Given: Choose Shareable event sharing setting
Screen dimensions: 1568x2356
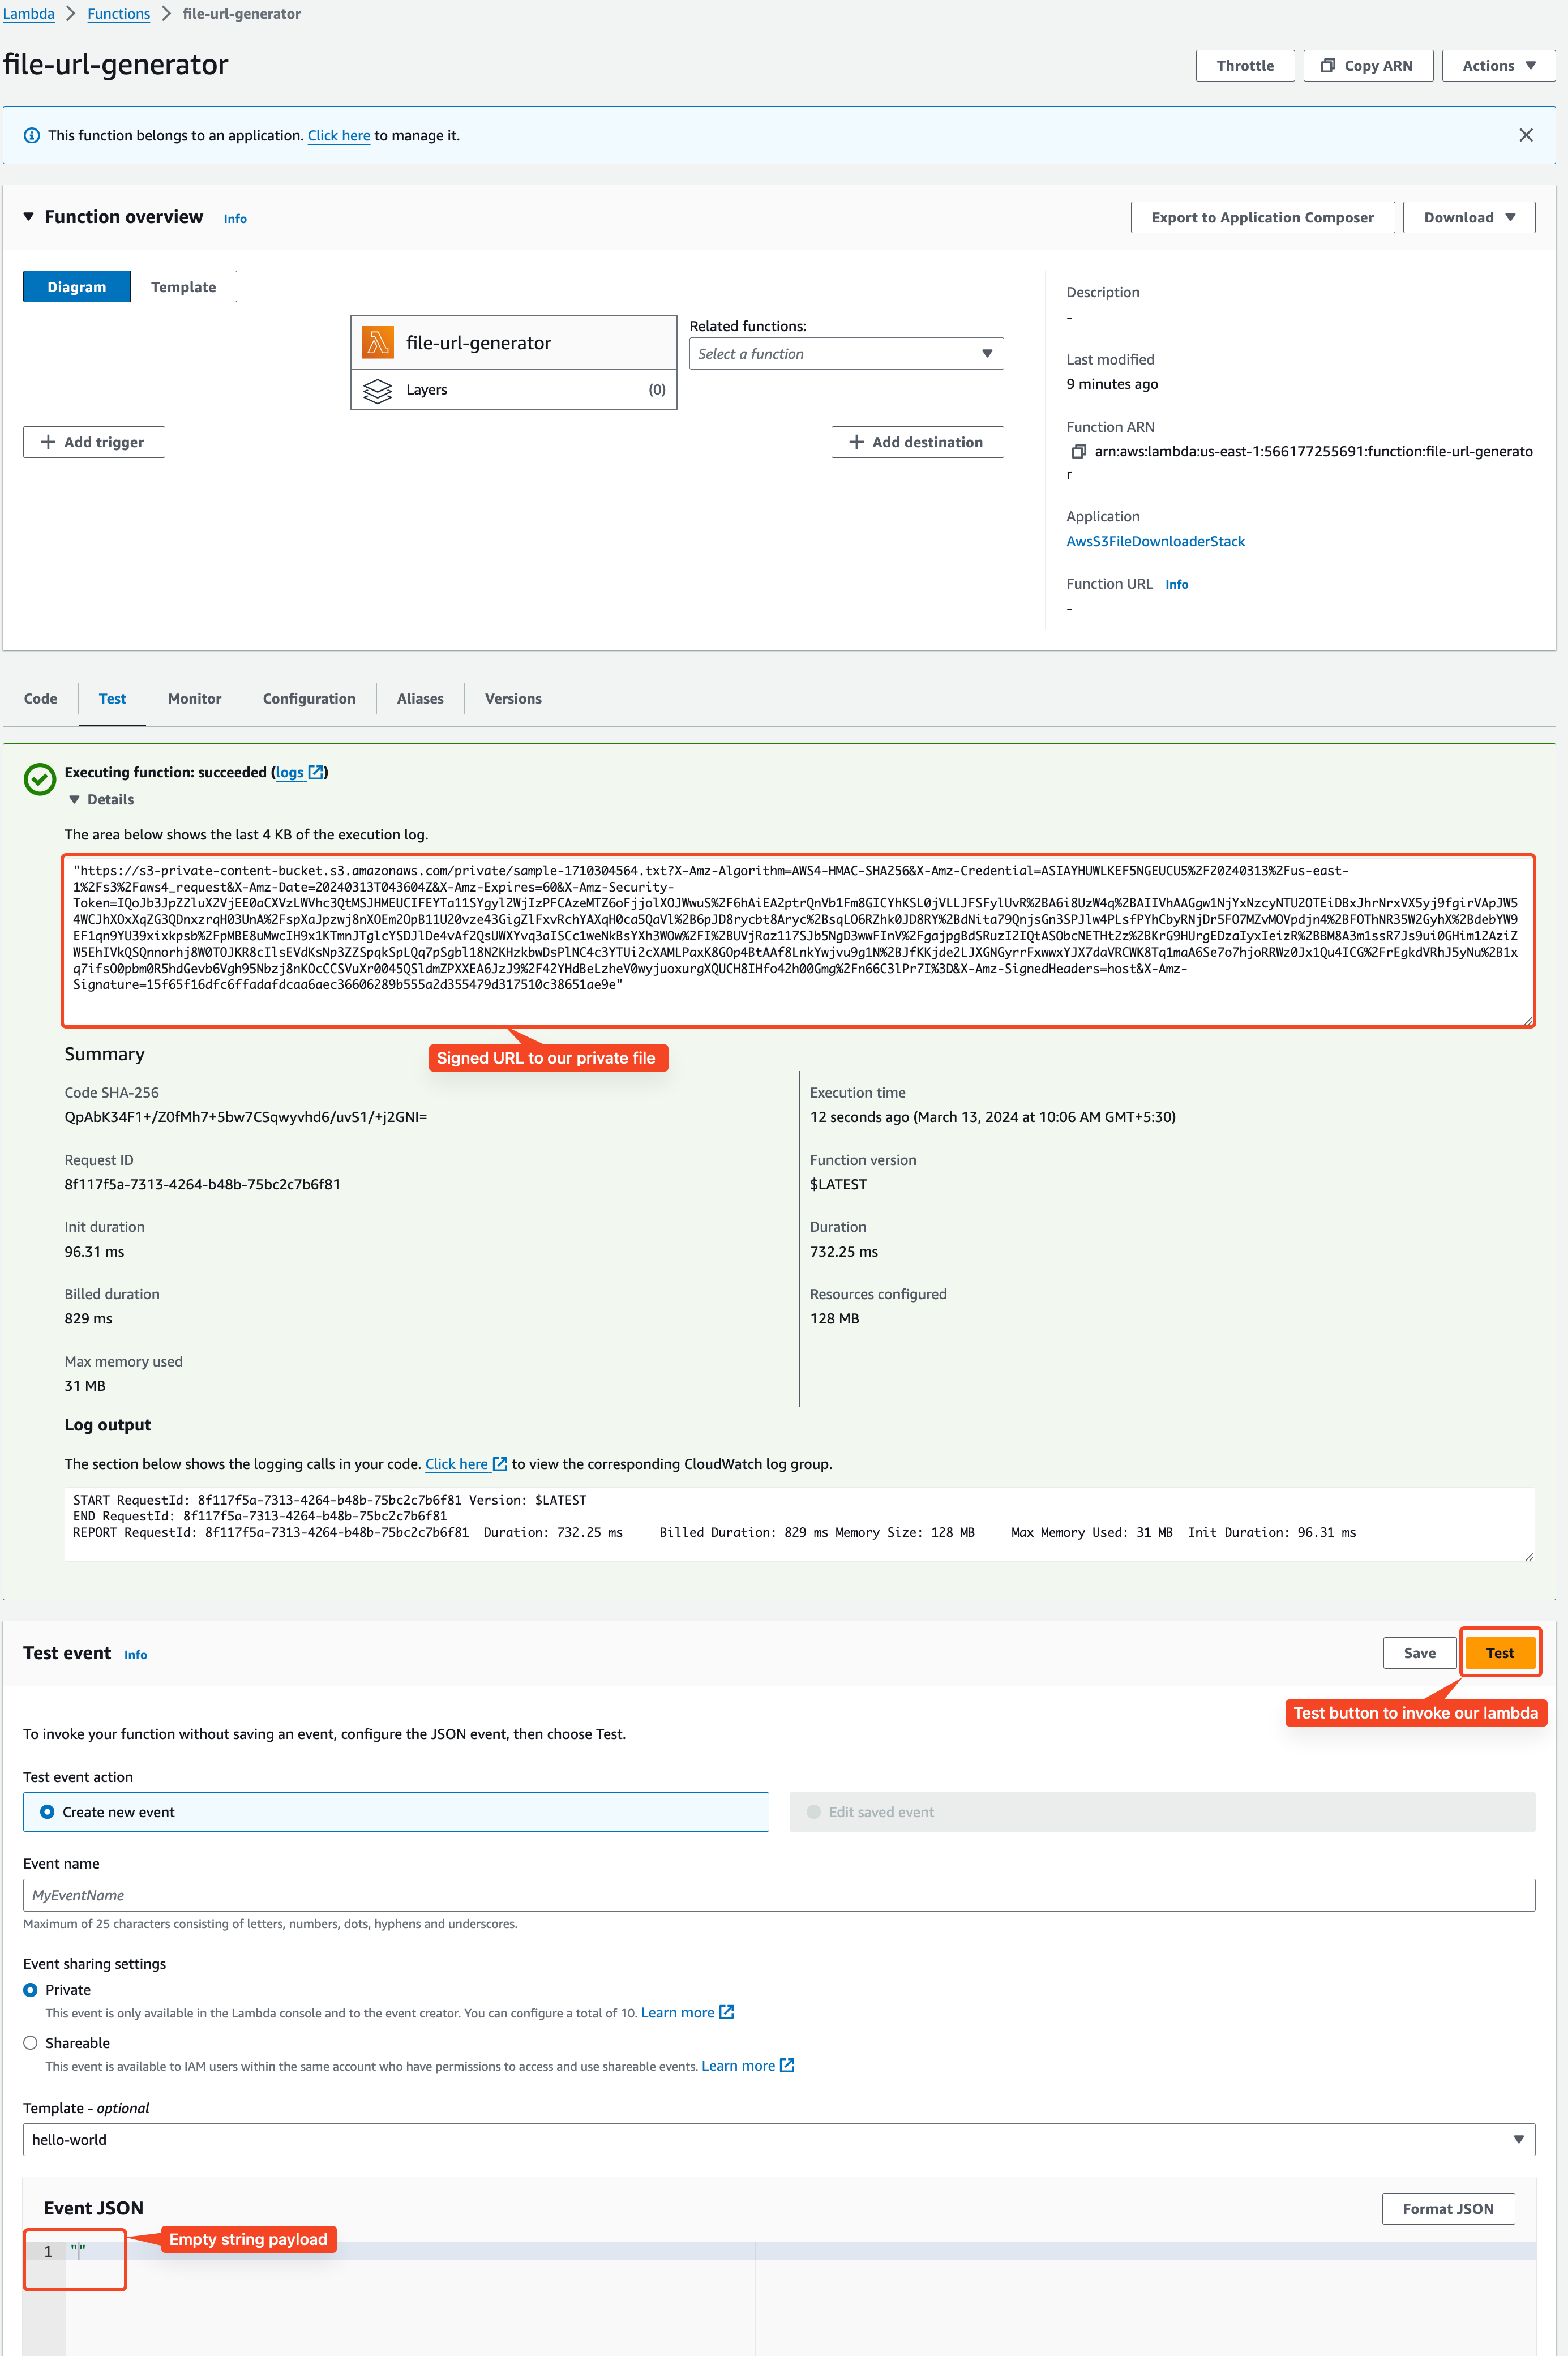Looking at the screenshot, I should click(x=30, y=2043).
